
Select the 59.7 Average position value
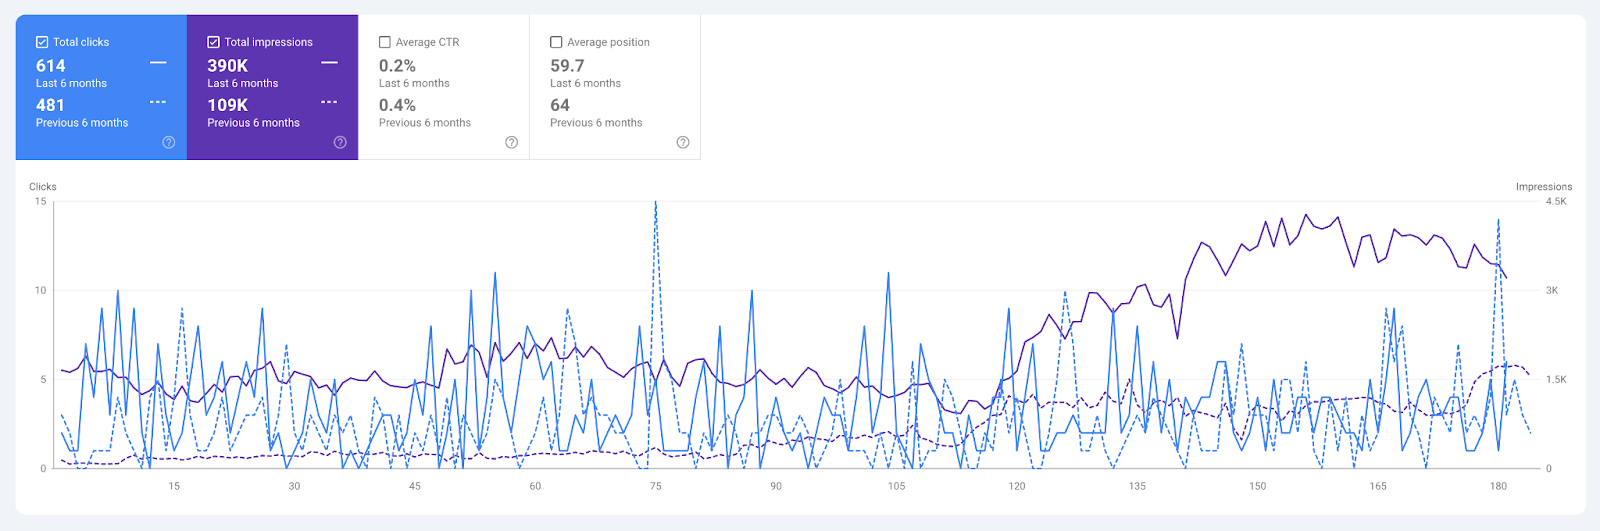pyautogui.click(x=567, y=66)
